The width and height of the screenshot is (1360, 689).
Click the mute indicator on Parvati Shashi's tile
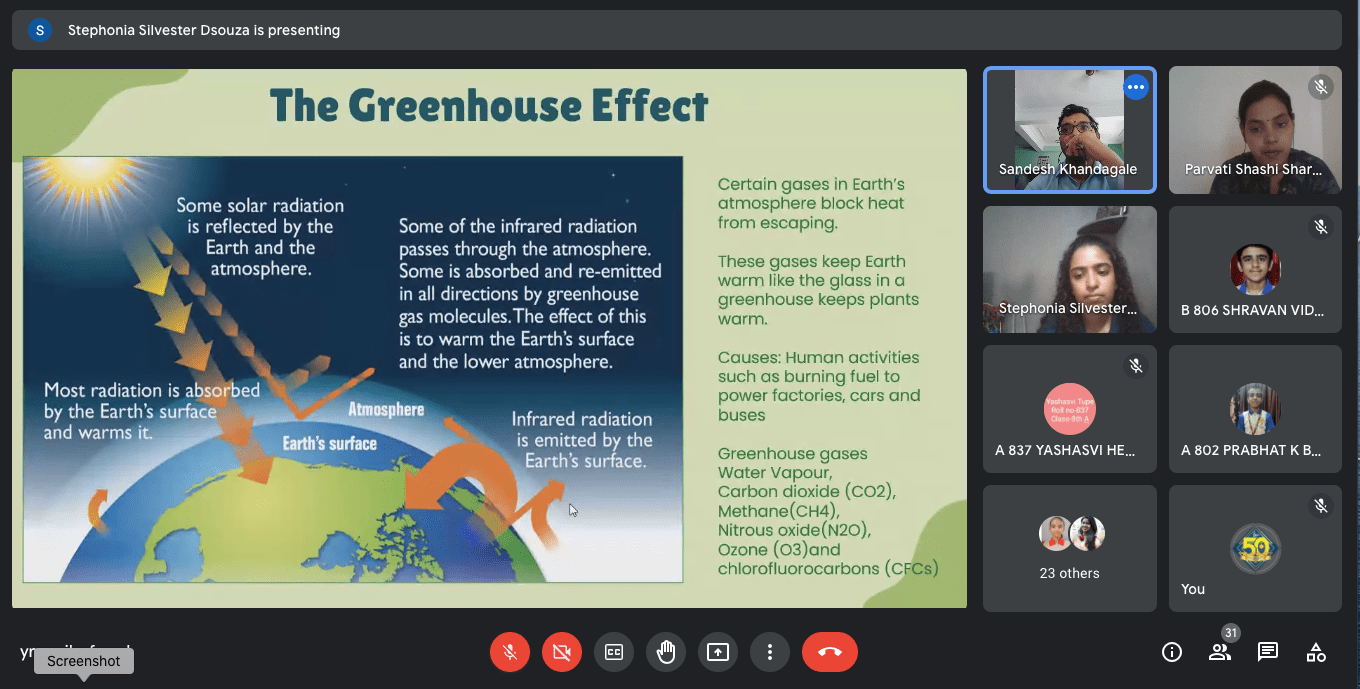click(1321, 87)
